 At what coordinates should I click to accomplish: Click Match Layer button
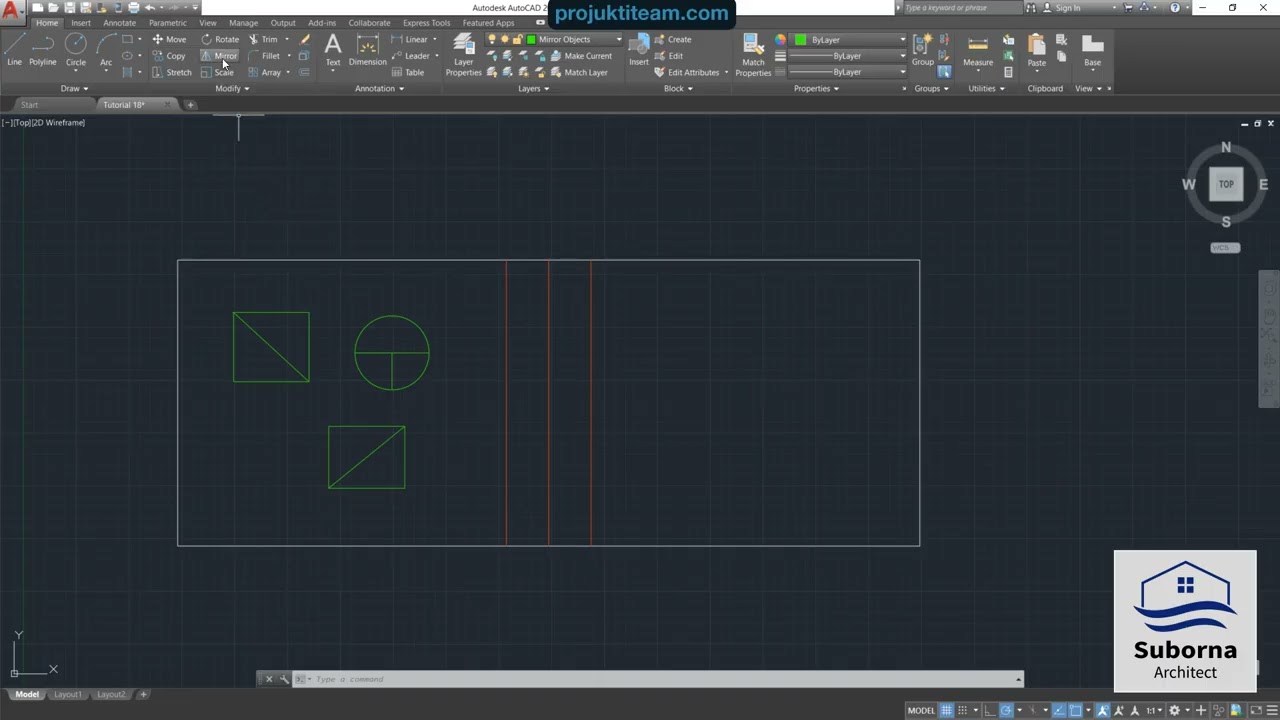tap(578, 72)
